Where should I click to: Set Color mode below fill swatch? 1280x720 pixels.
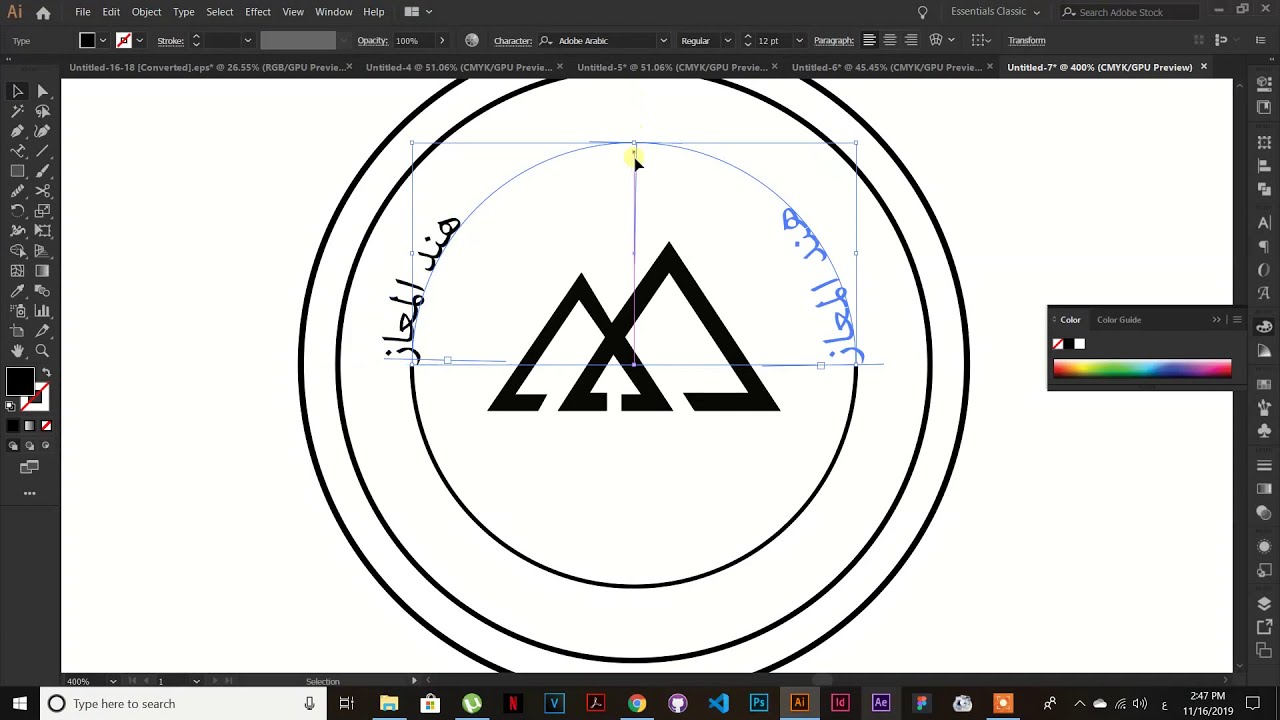coord(13,426)
